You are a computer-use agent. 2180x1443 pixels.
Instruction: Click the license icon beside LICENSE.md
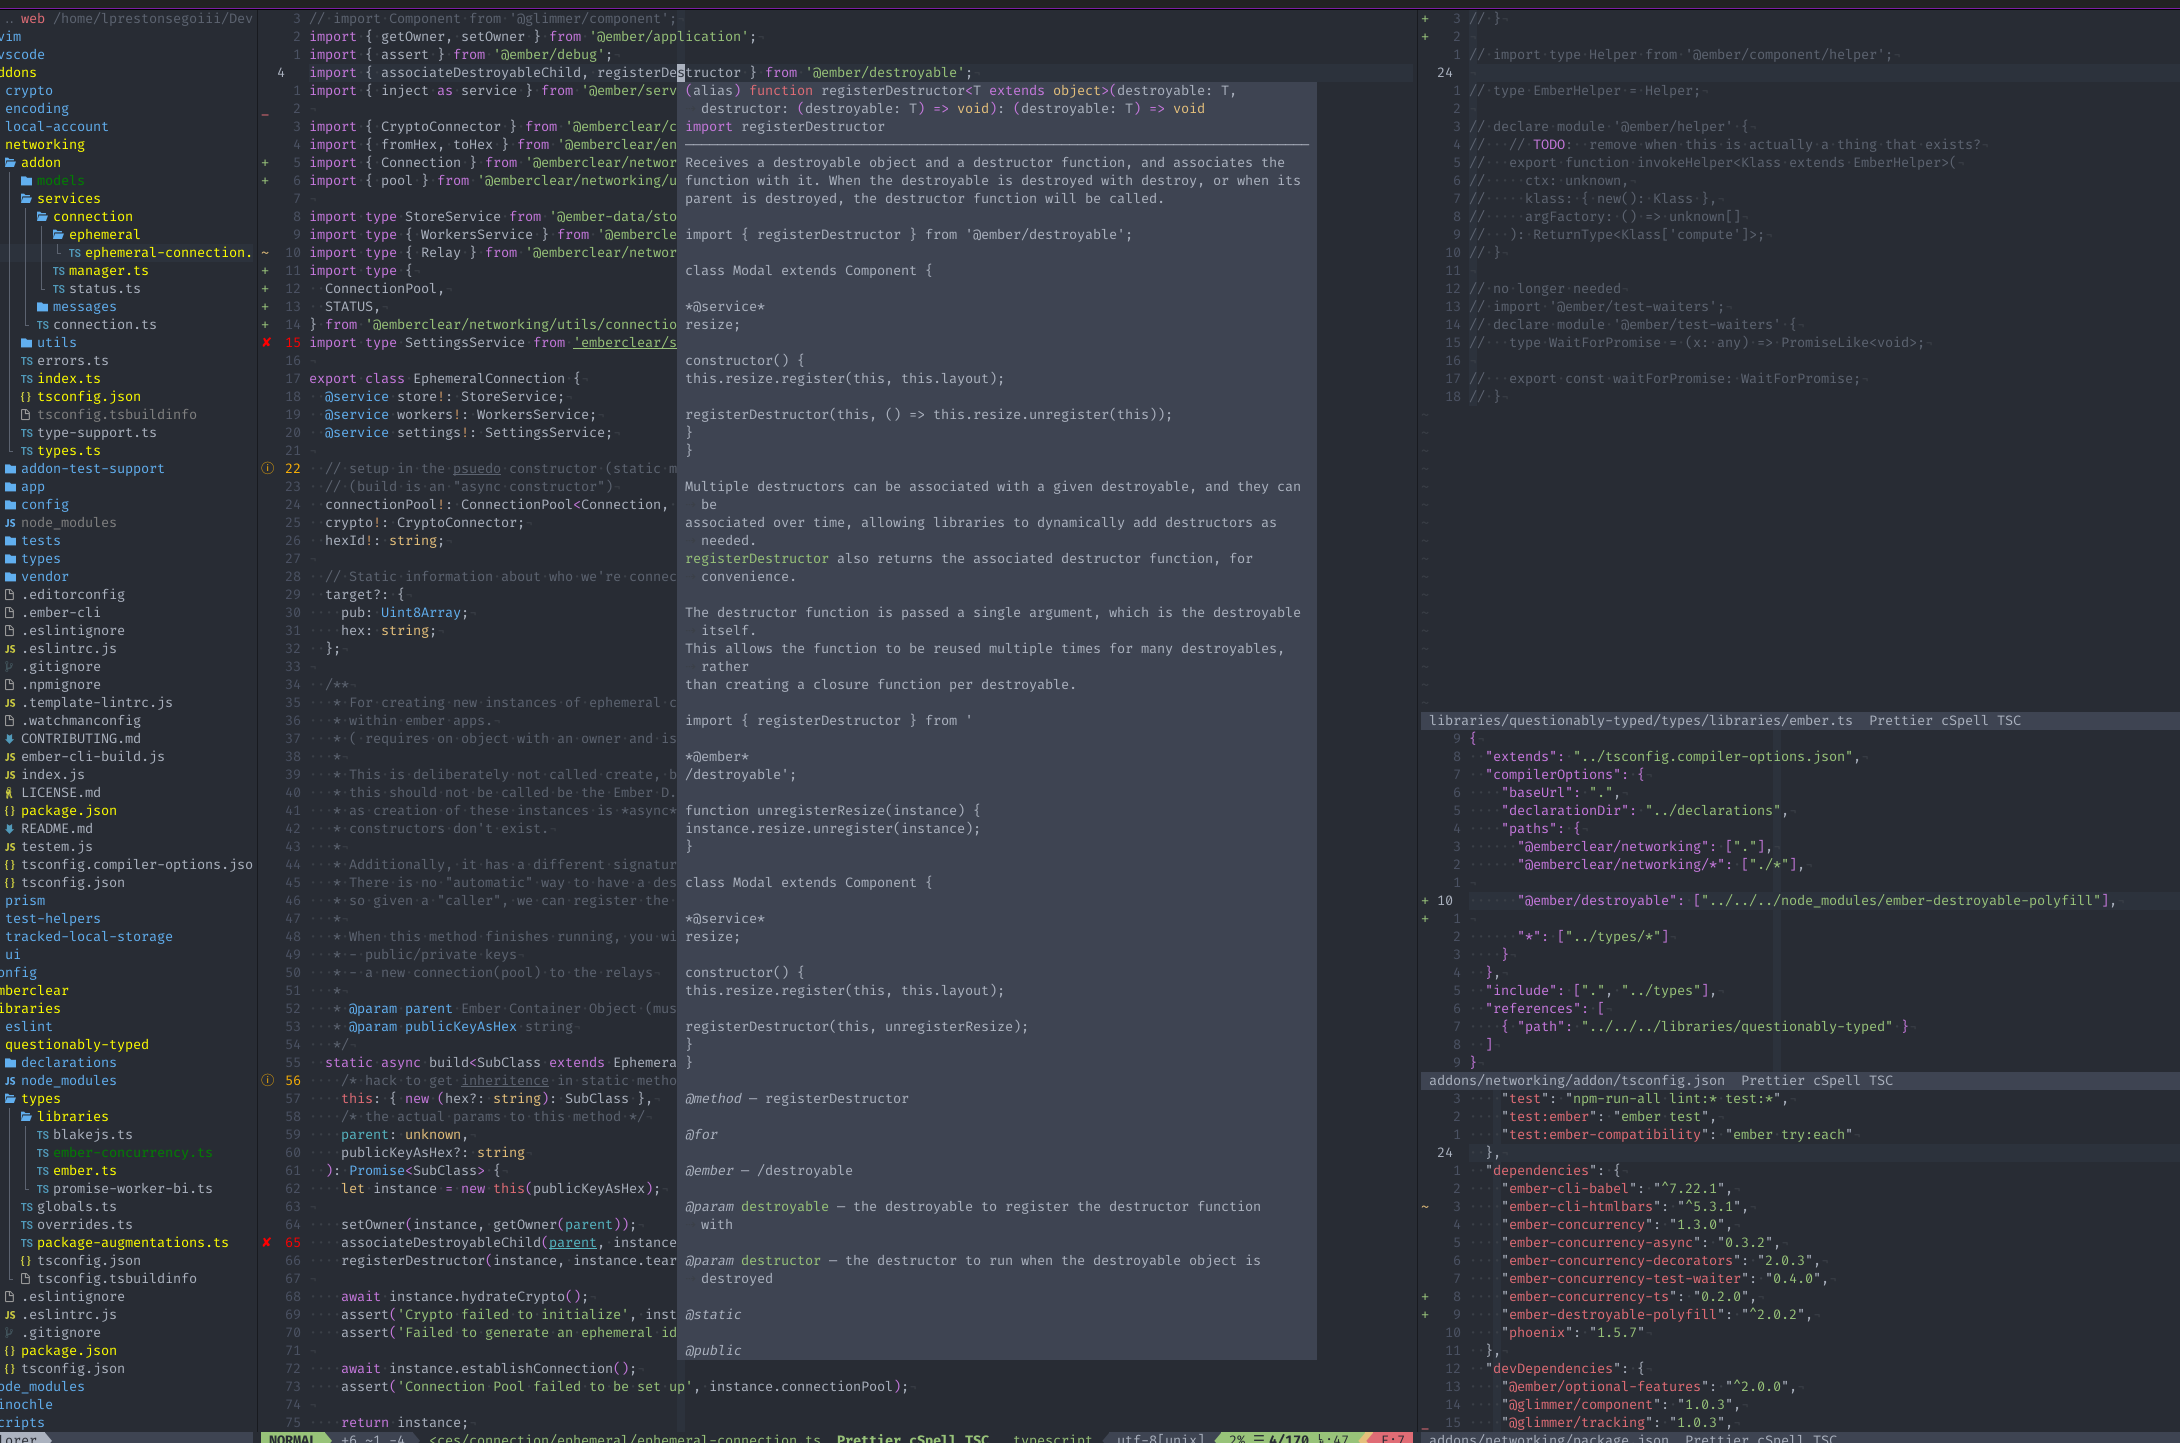click(10, 793)
